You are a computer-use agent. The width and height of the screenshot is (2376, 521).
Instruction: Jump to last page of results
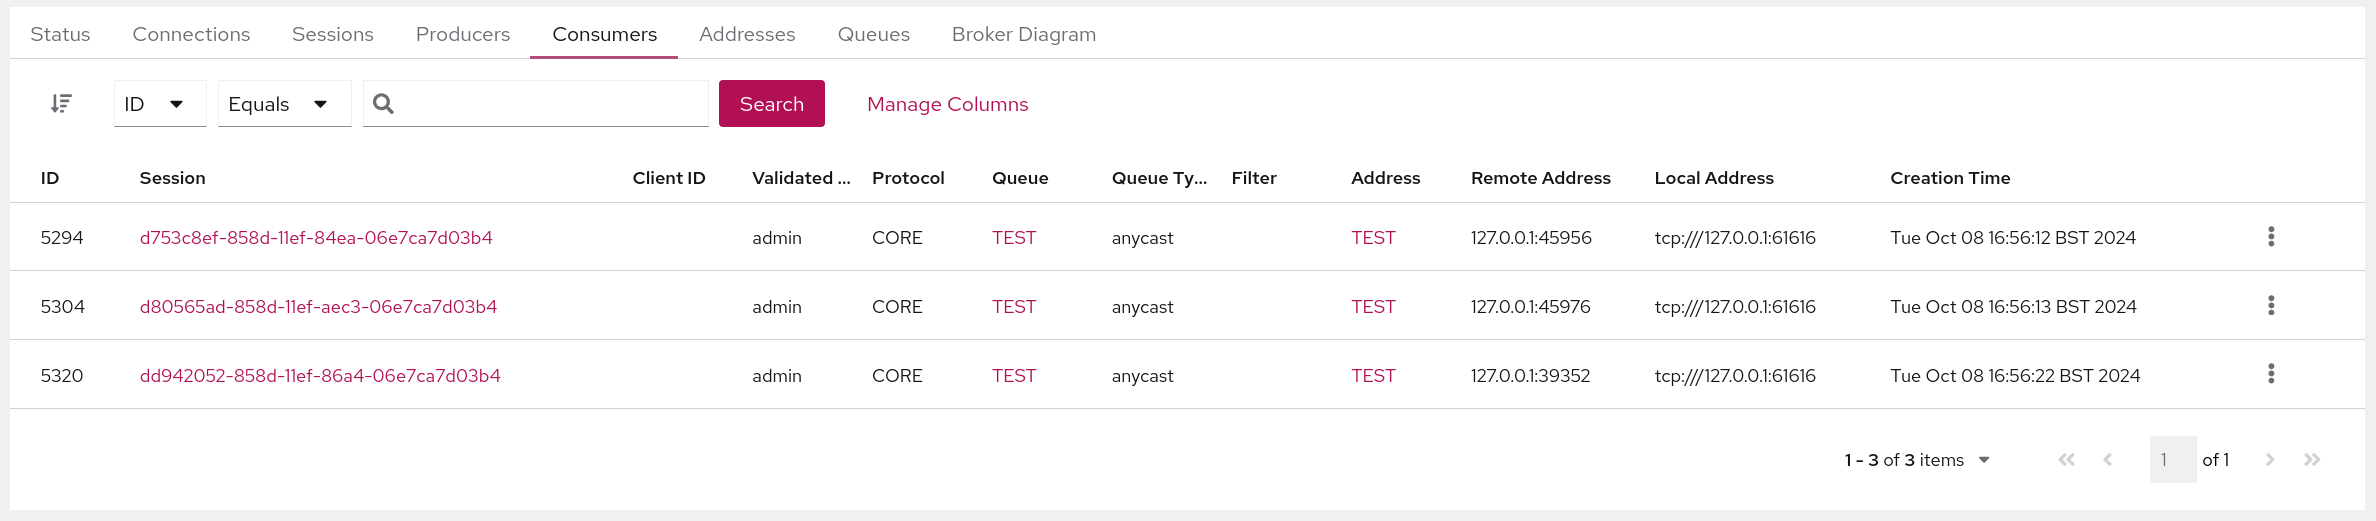2312,460
